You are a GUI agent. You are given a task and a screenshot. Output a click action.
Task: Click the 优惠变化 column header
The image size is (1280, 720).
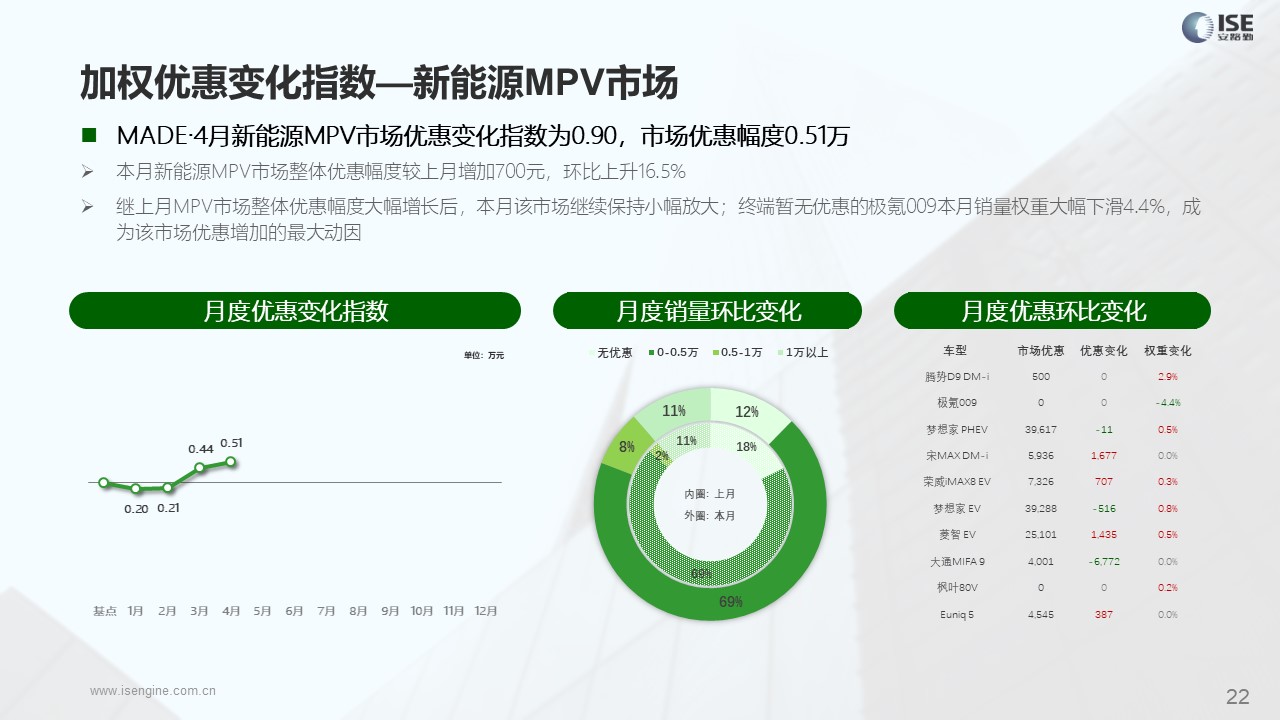pyautogui.click(x=1104, y=351)
